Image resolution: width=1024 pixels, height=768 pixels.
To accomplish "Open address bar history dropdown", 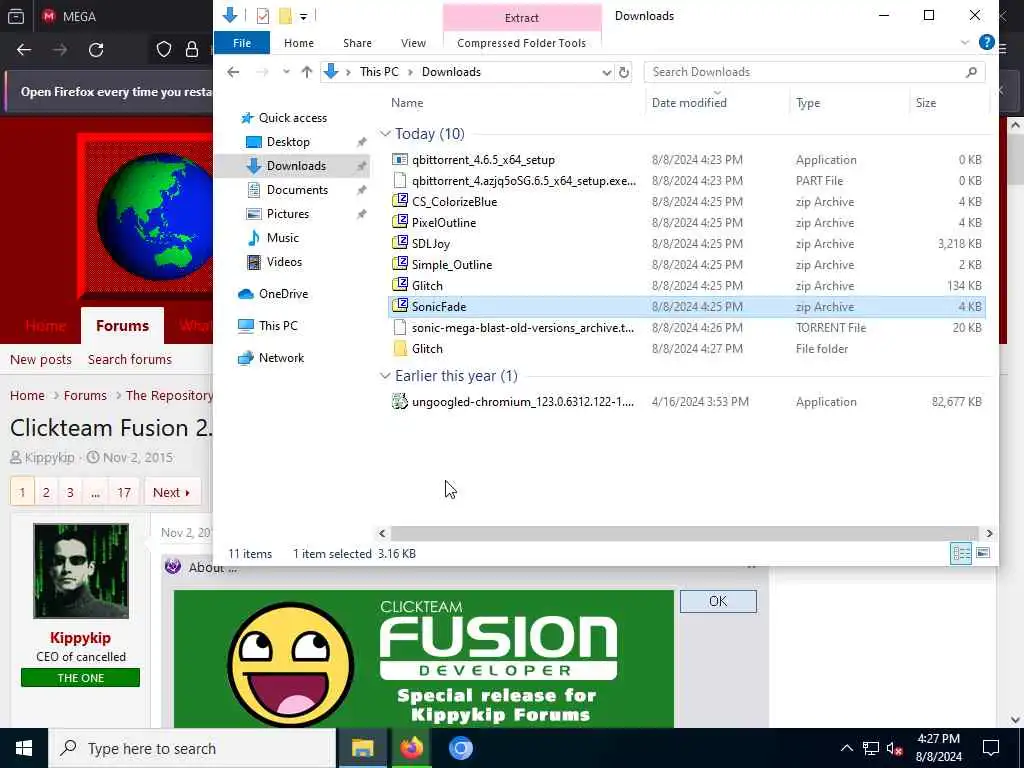I will (607, 72).
